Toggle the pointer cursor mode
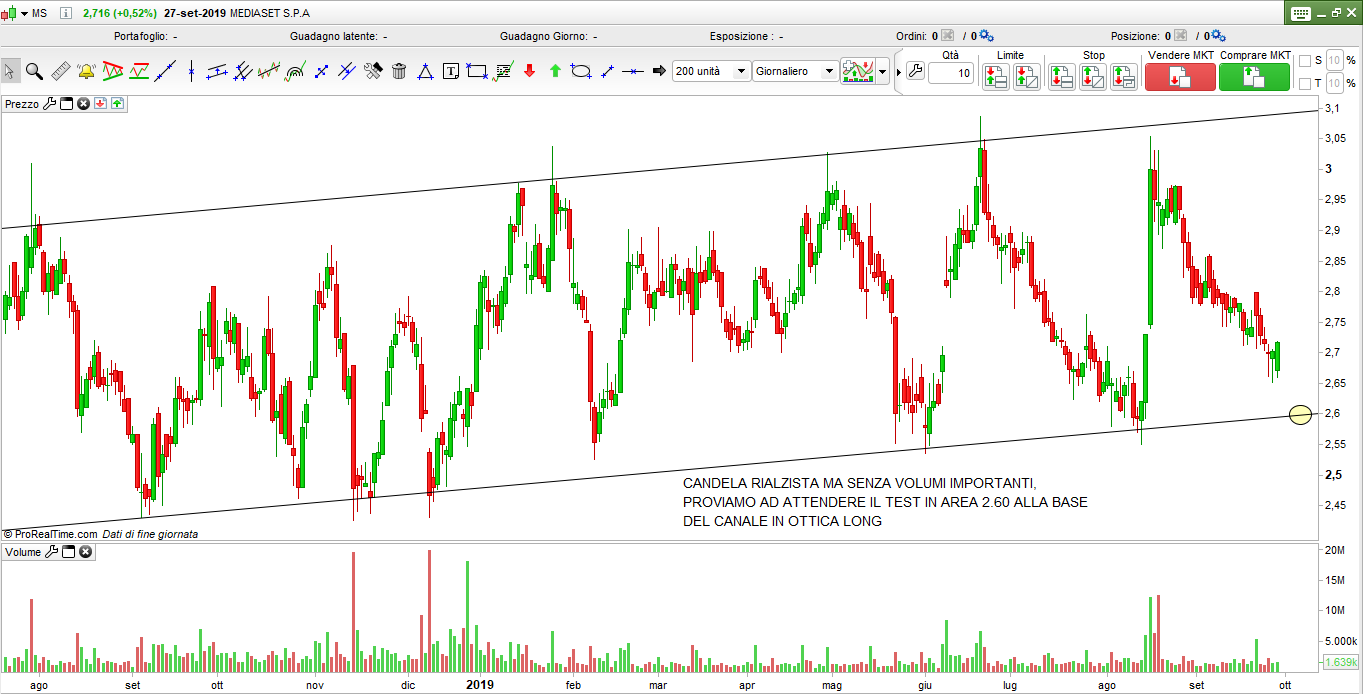The width and height of the screenshot is (1363, 694). (9, 71)
